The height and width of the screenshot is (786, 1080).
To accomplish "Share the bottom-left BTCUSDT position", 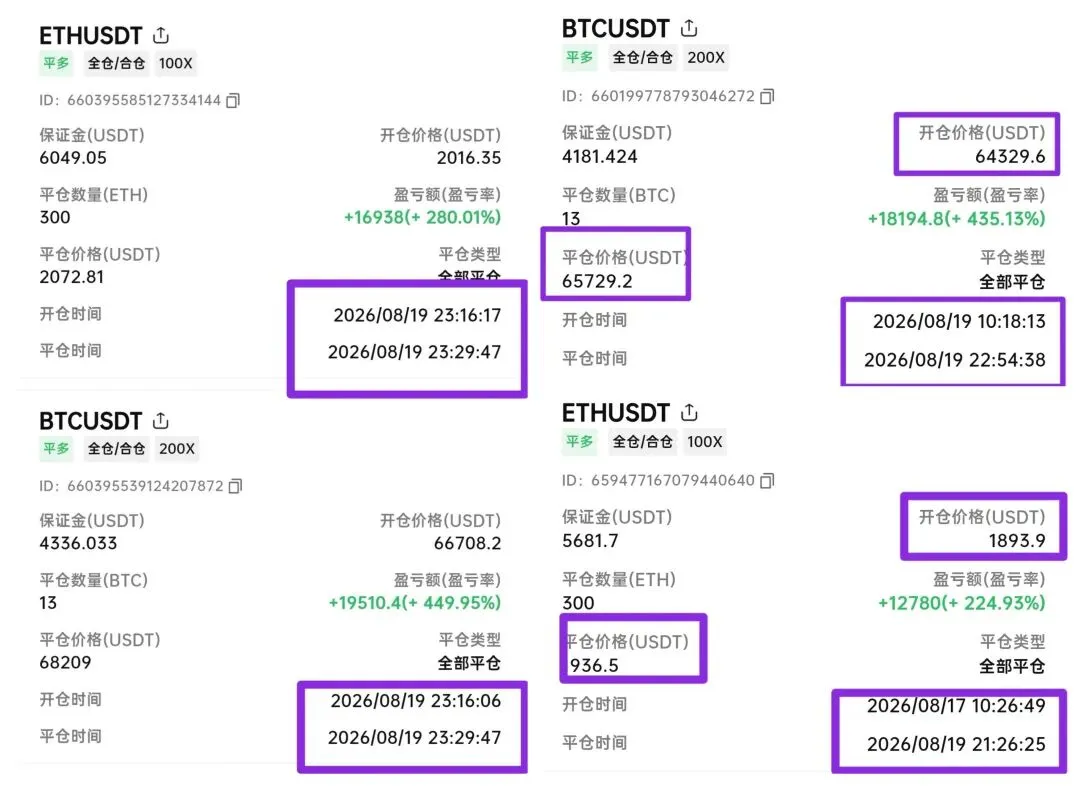I will [160, 420].
